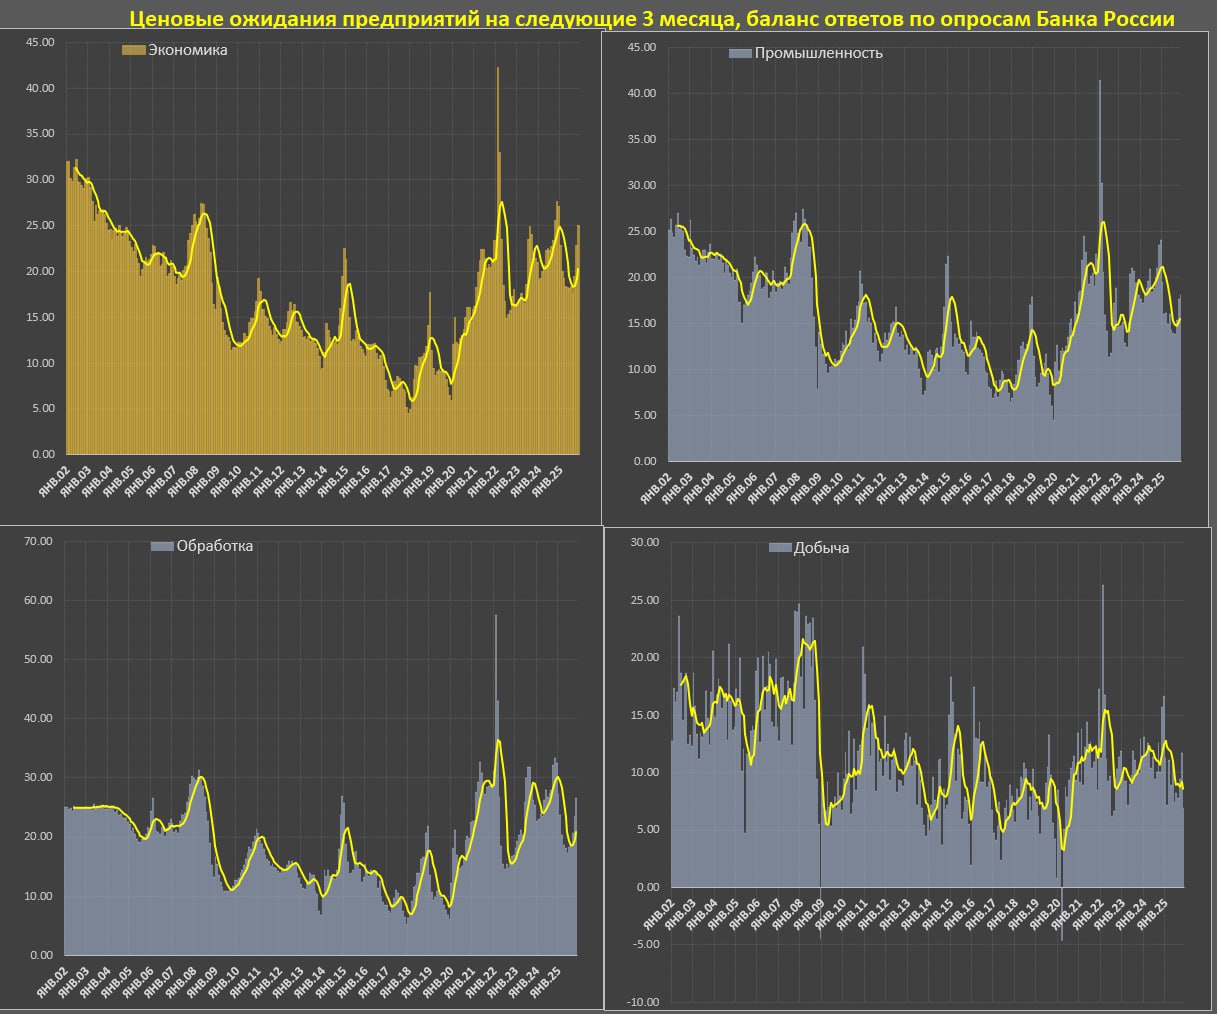Click the -10.00 axis label in Добыча chart

(x=645, y=1002)
